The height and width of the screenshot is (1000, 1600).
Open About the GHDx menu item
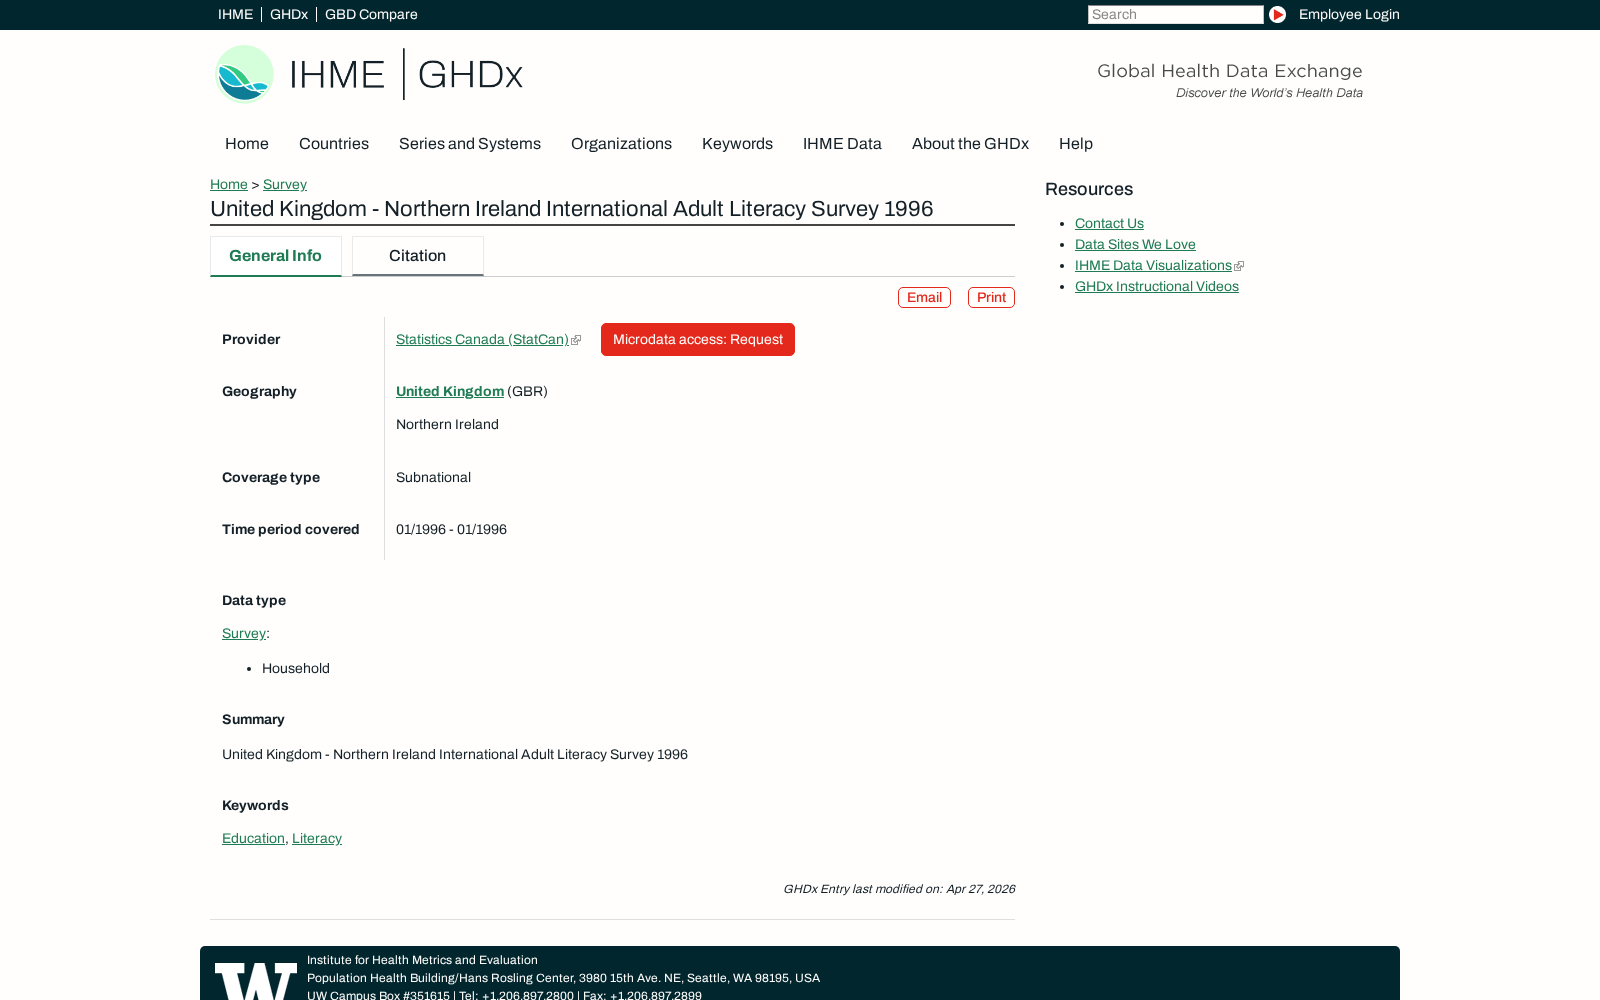click(970, 144)
